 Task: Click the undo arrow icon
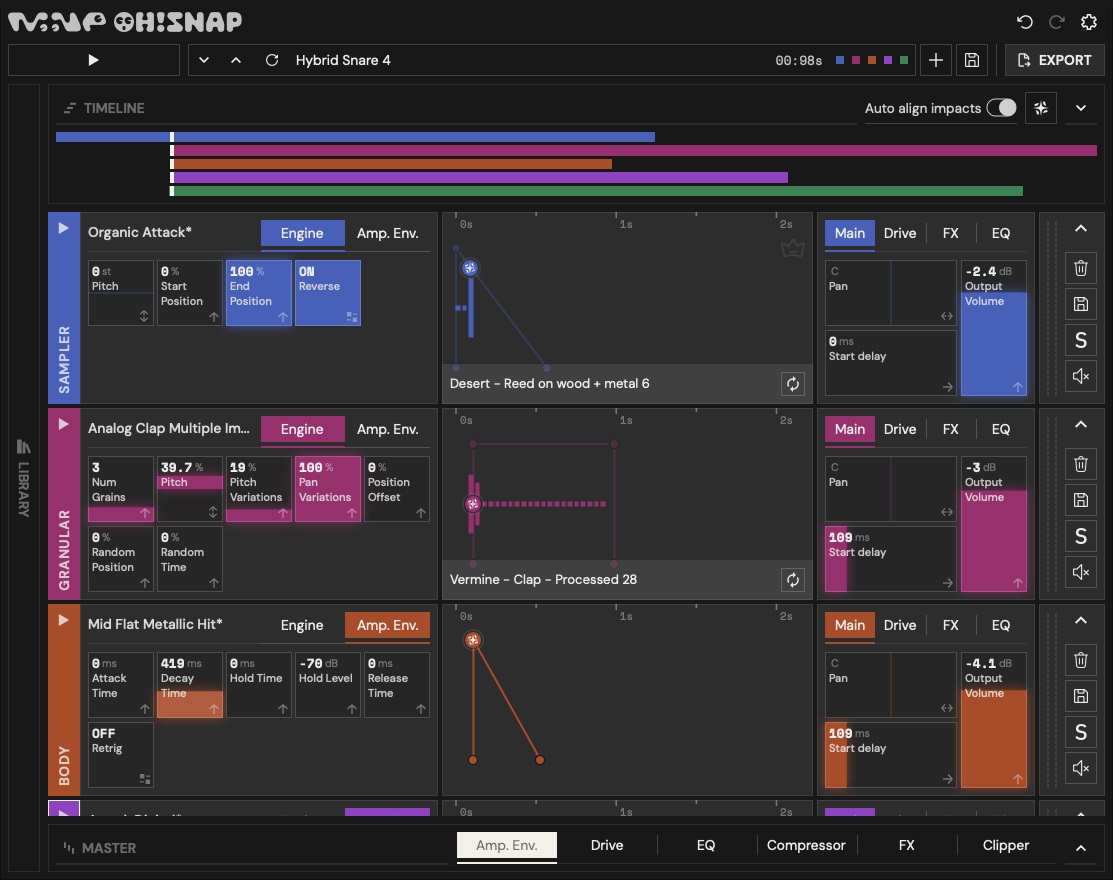(x=1024, y=22)
